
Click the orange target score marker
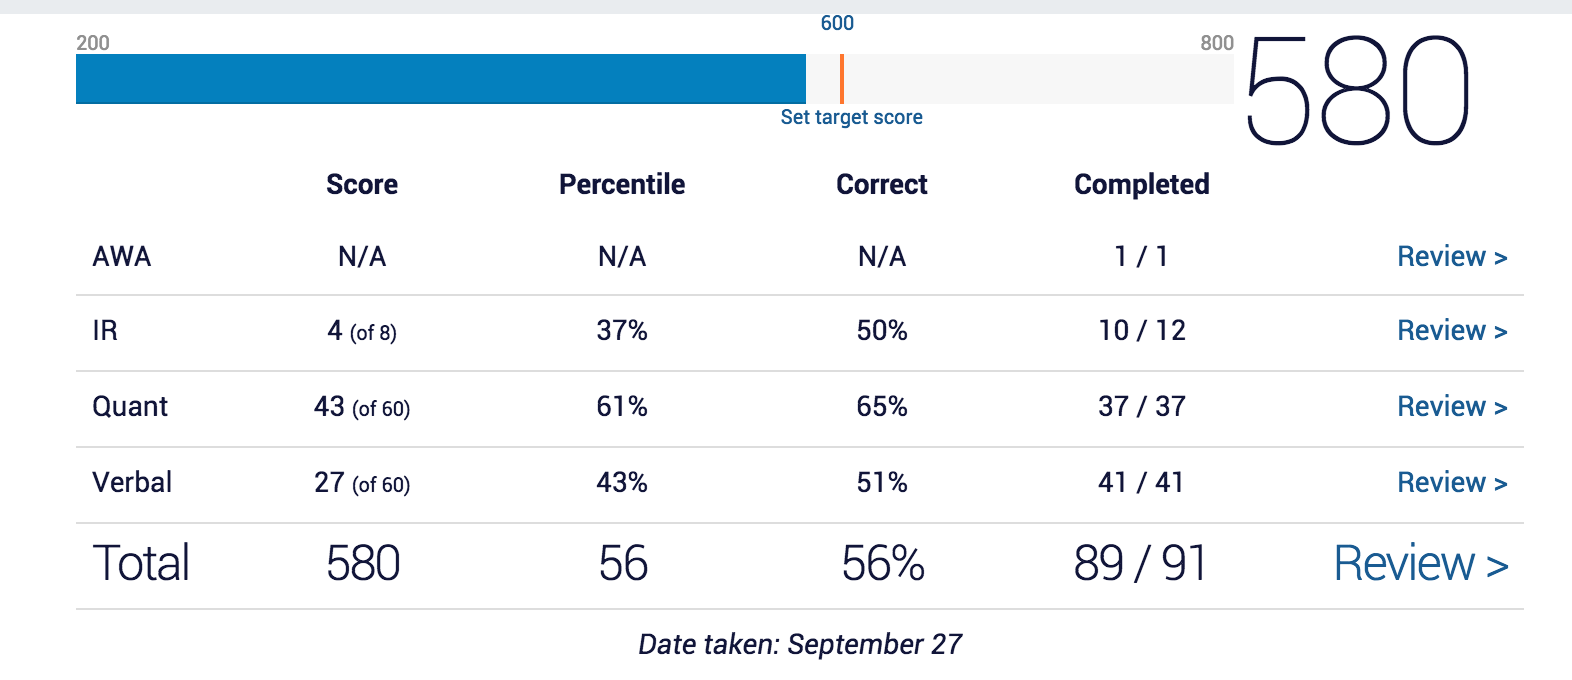pos(842,79)
